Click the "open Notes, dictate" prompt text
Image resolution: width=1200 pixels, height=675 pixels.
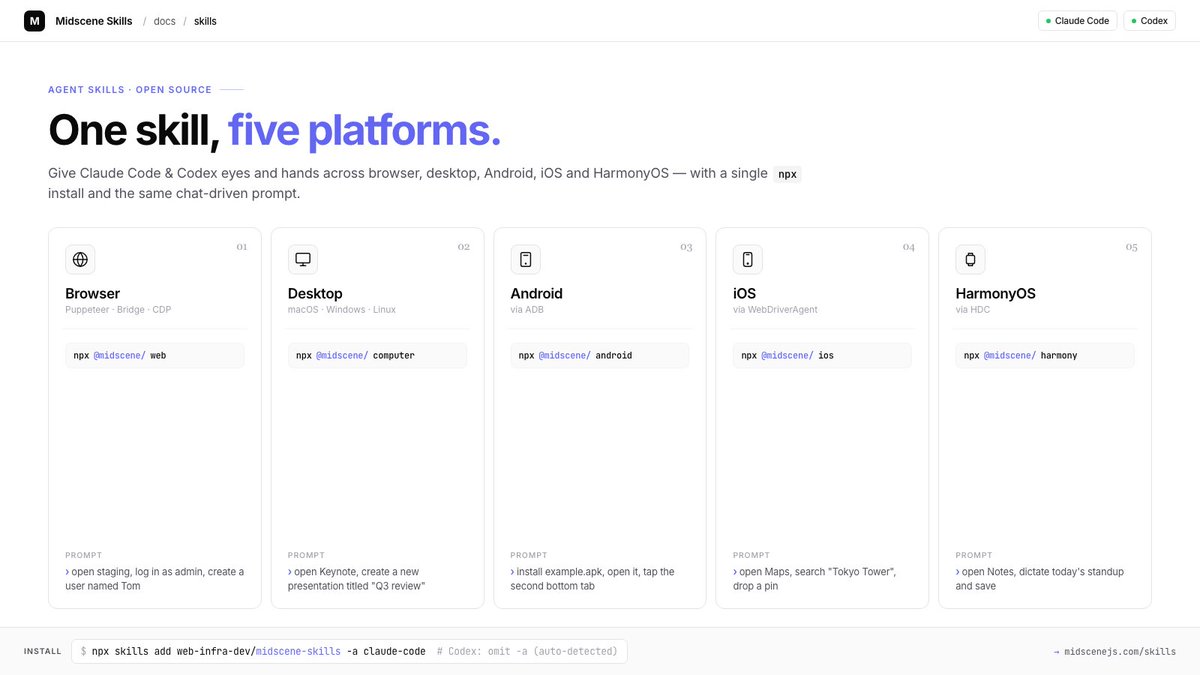click(1040, 579)
